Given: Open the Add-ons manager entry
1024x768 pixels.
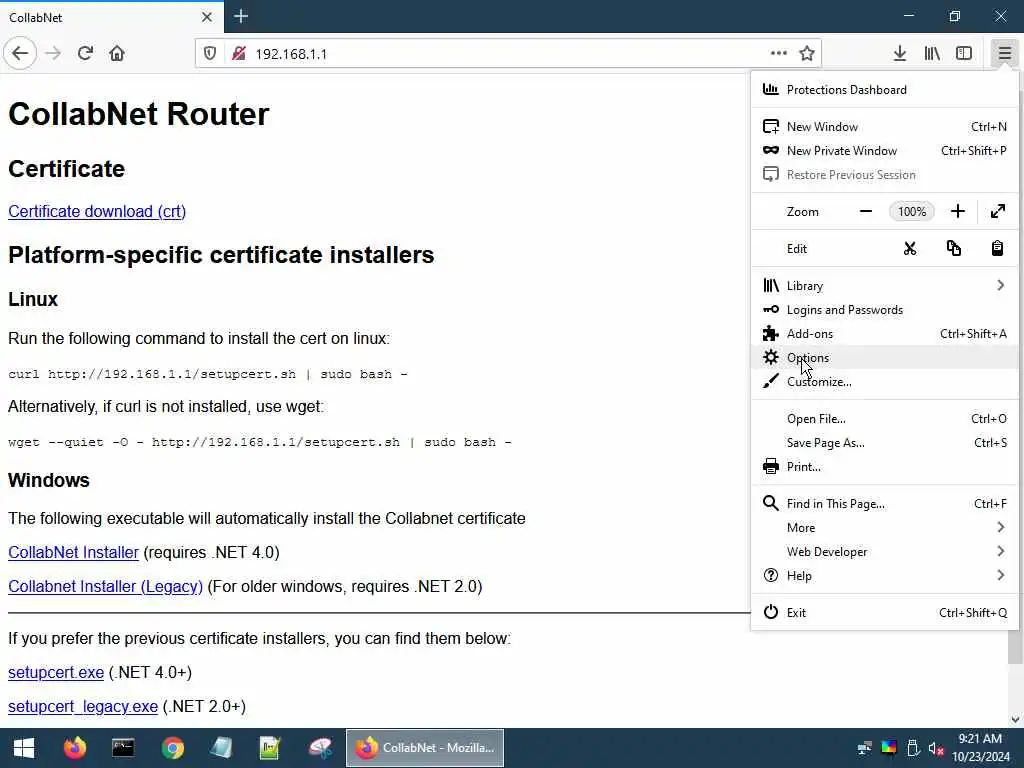Looking at the screenshot, I should [884, 334].
